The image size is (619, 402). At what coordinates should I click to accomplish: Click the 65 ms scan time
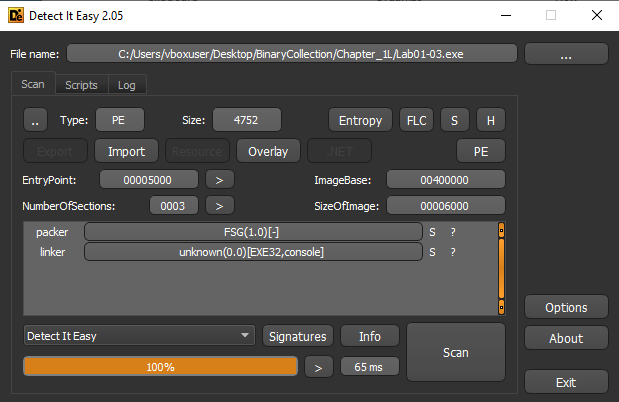click(370, 367)
